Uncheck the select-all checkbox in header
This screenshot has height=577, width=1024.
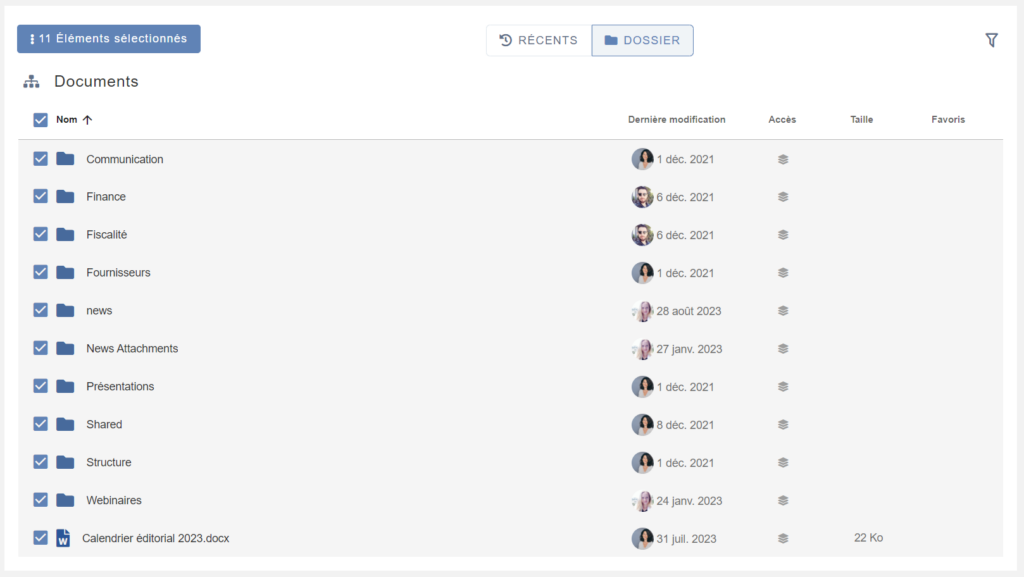pos(41,120)
